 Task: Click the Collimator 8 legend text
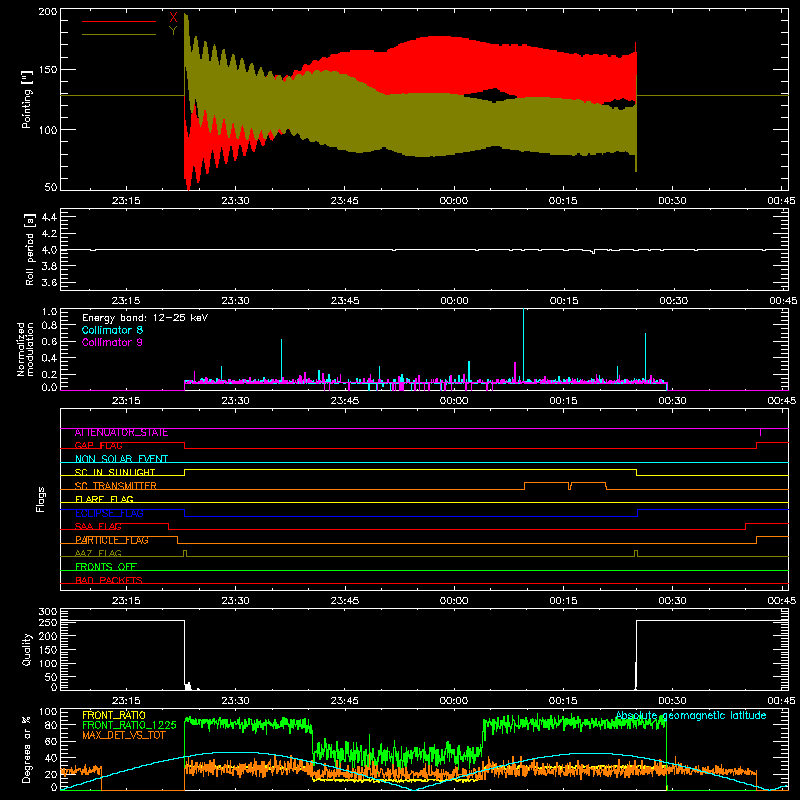(112, 330)
